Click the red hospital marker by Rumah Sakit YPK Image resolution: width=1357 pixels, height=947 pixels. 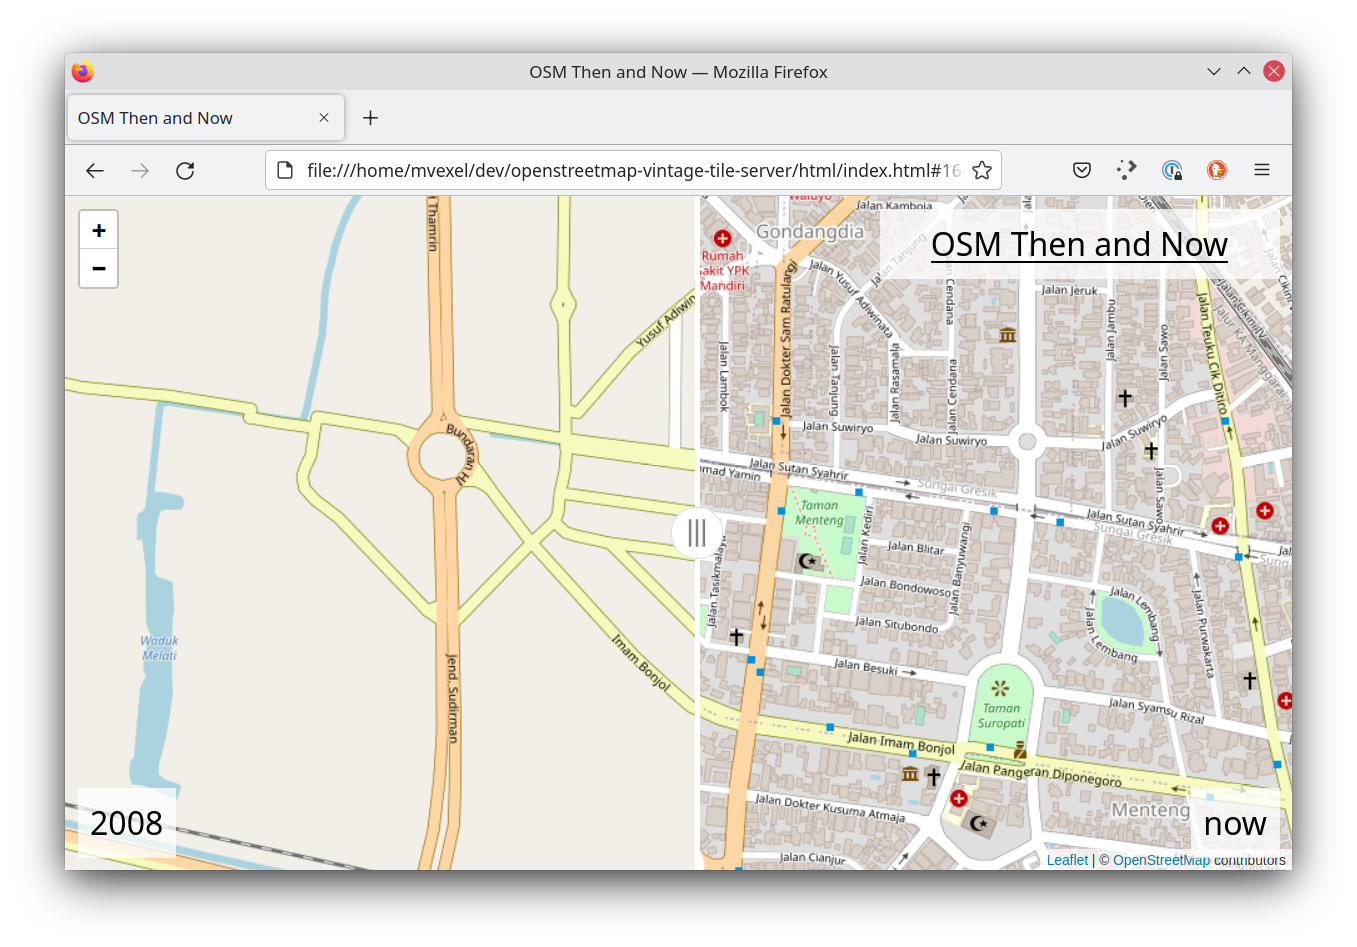point(723,238)
